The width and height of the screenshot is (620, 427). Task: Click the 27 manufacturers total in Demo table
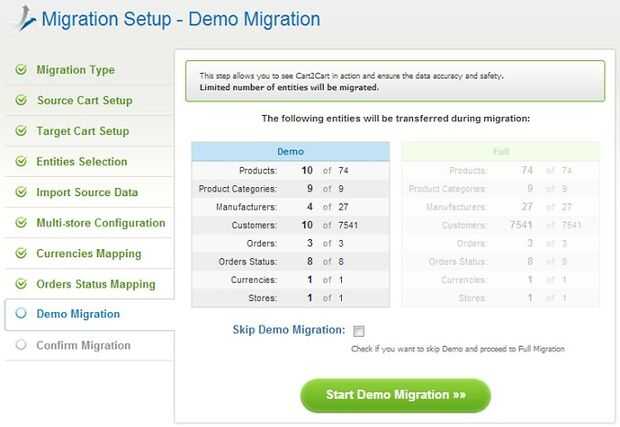pyautogui.click(x=343, y=207)
